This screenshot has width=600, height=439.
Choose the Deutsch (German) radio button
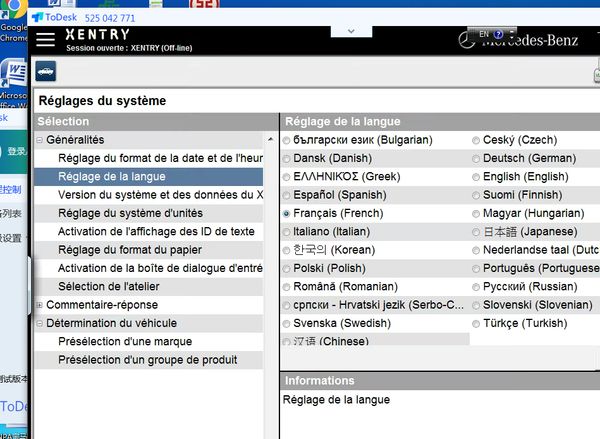click(476, 159)
